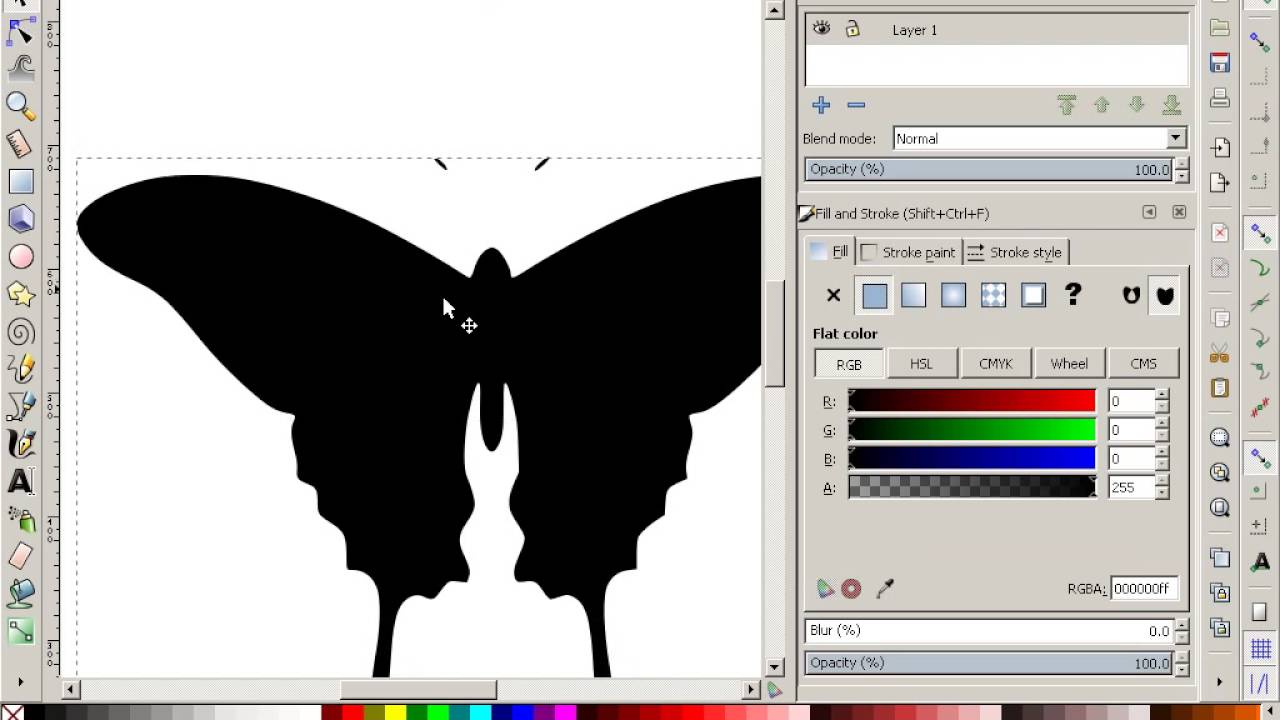Choose Linear gradient fill type
The width and height of the screenshot is (1280, 720).
click(x=913, y=295)
